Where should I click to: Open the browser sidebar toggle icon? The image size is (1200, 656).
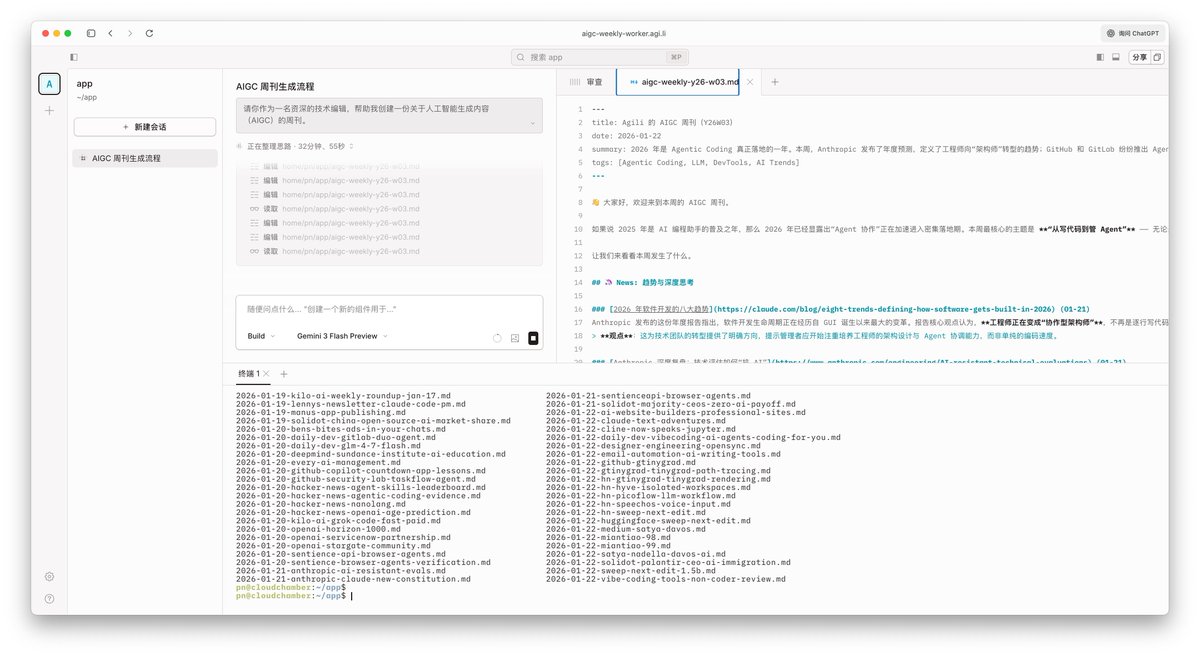click(91, 33)
